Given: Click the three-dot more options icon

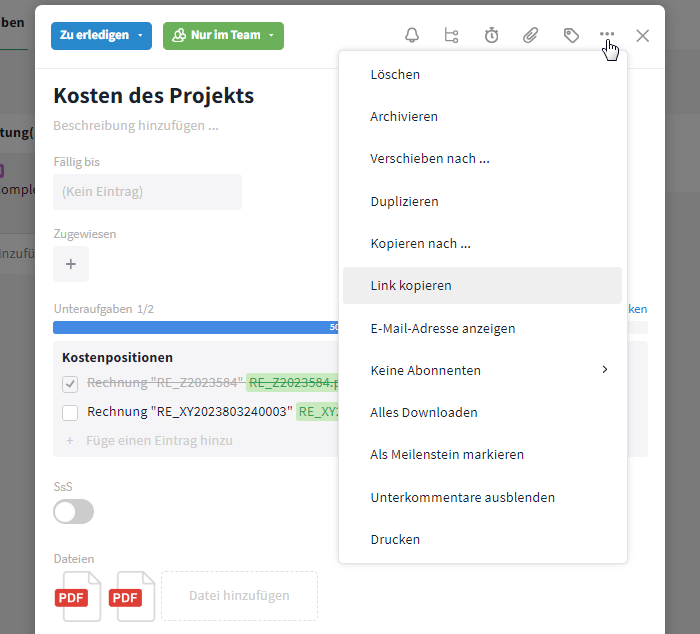Looking at the screenshot, I should coord(607,34).
